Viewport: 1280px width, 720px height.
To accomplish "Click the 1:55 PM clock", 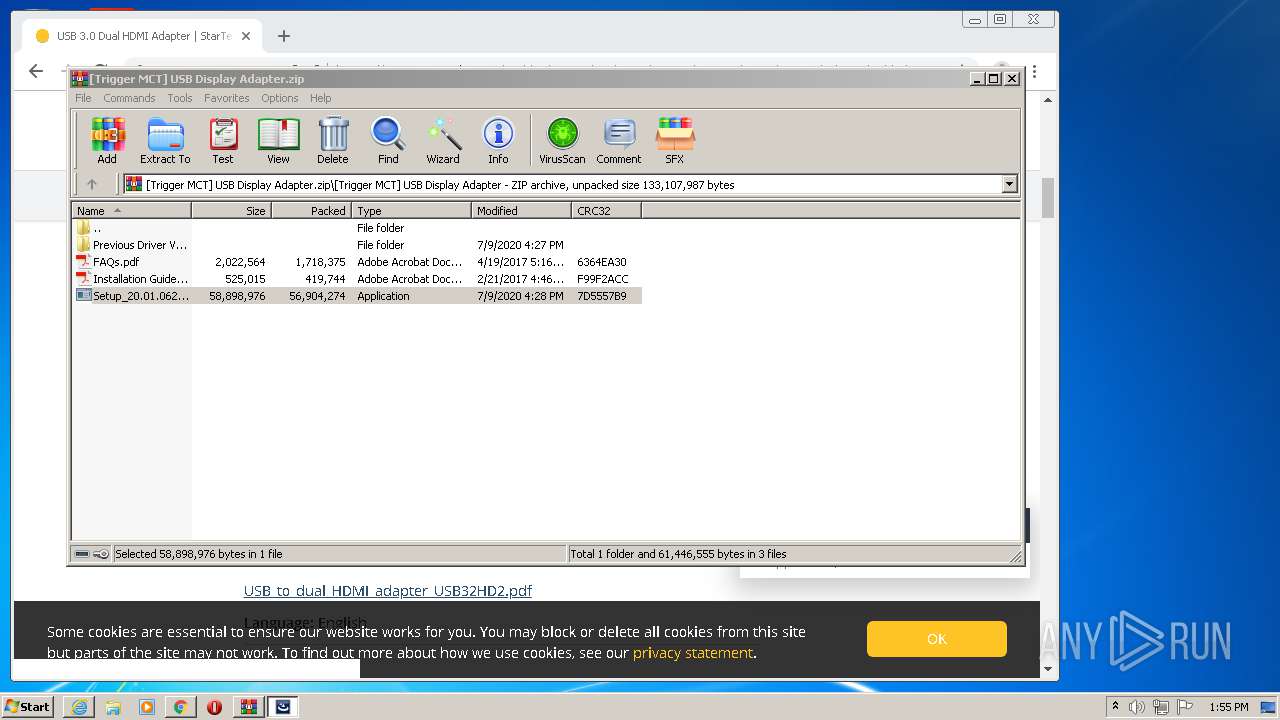I will tap(1229, 707).
